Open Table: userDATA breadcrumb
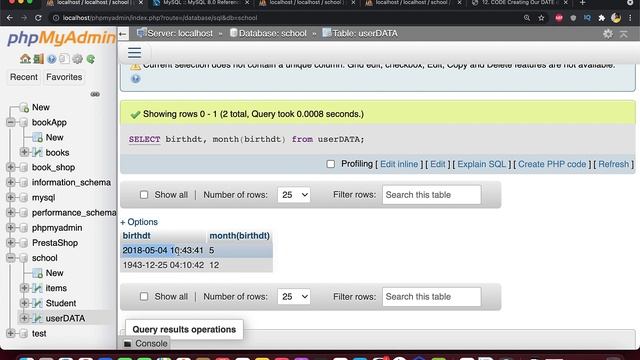The image size is (640, 360). (364, 33)
